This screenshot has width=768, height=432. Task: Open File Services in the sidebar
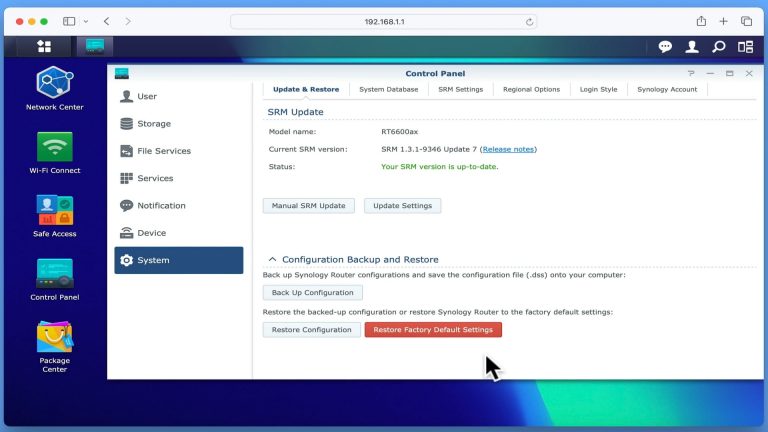pyautogui.click(x=179, y=151)
